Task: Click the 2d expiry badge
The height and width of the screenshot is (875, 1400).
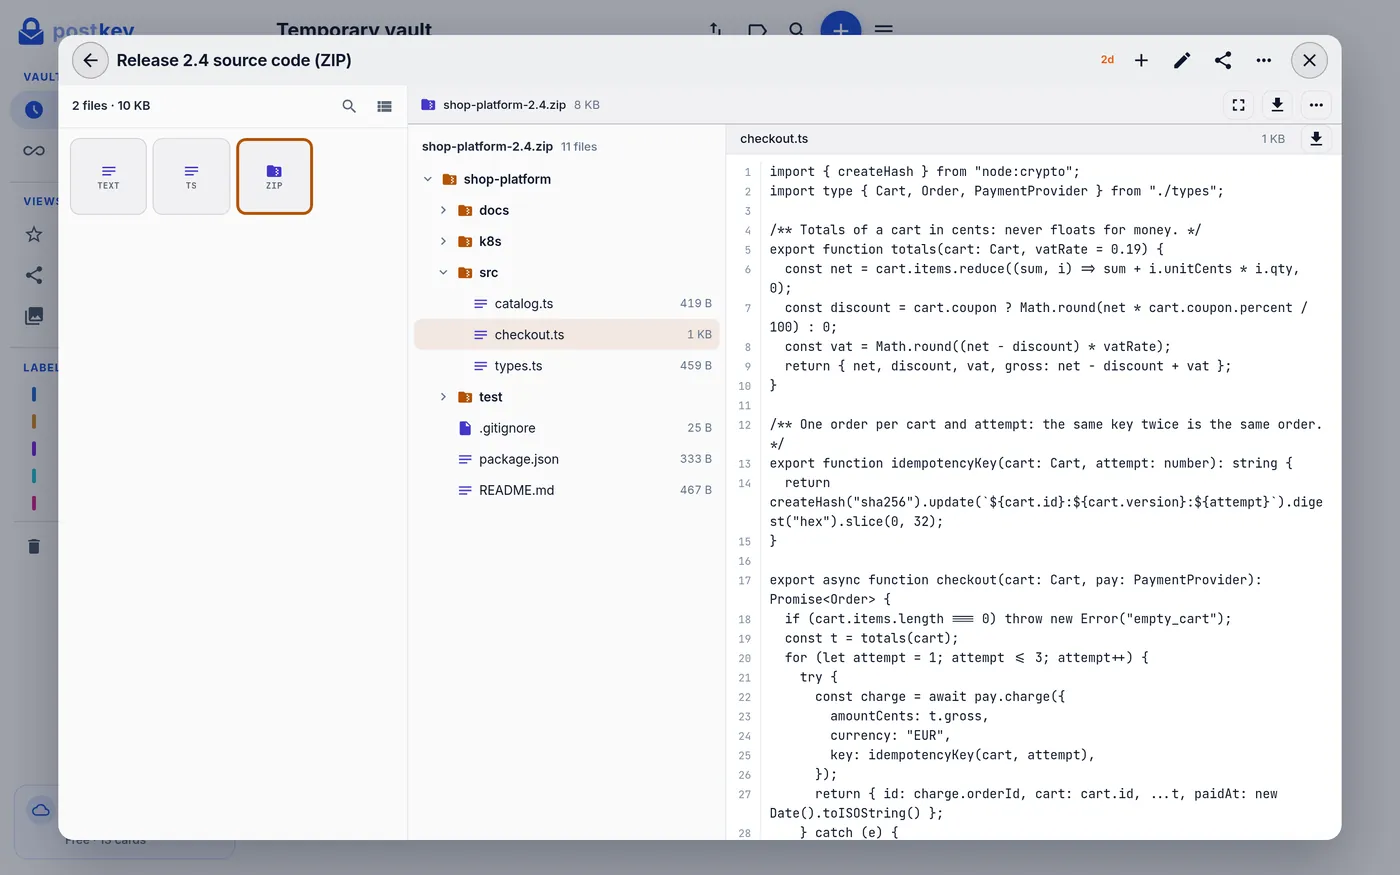Action: tap(1107, 60)
